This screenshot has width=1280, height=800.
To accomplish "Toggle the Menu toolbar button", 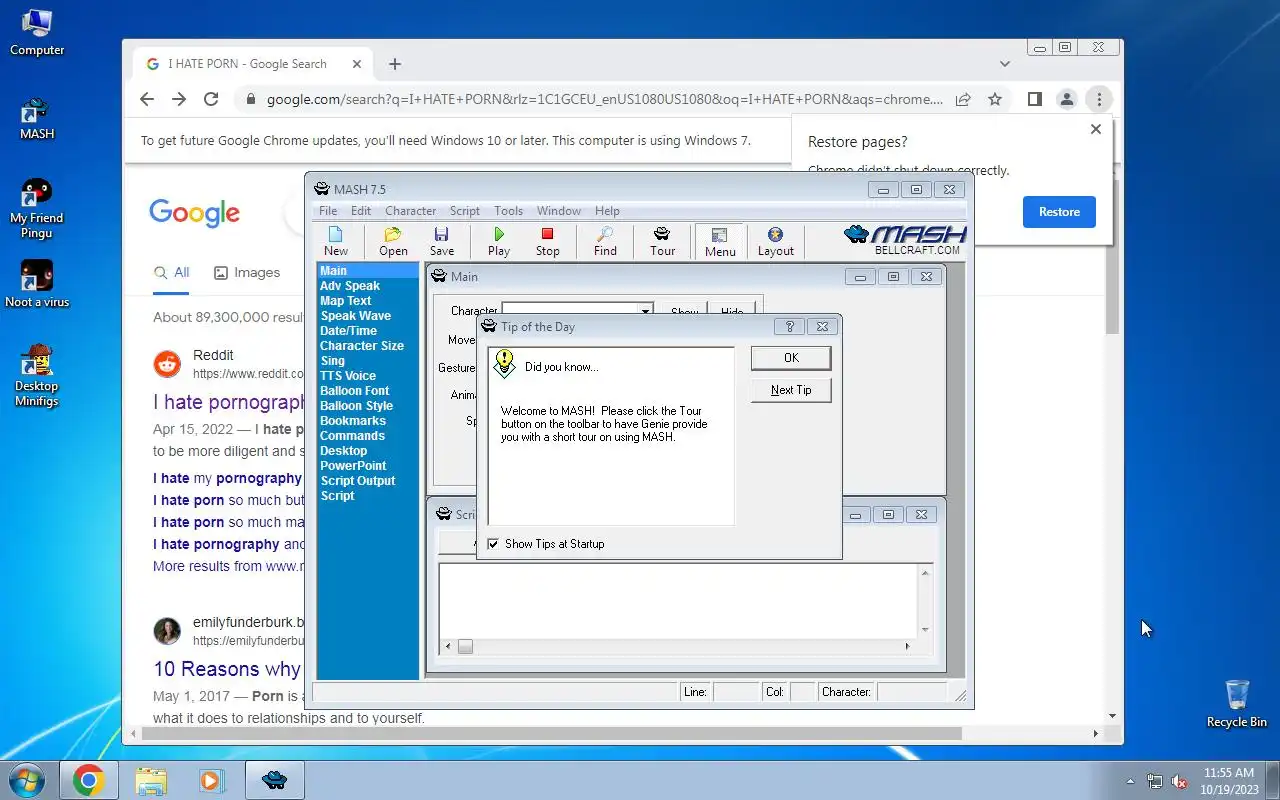I will (x=719, y=241).
